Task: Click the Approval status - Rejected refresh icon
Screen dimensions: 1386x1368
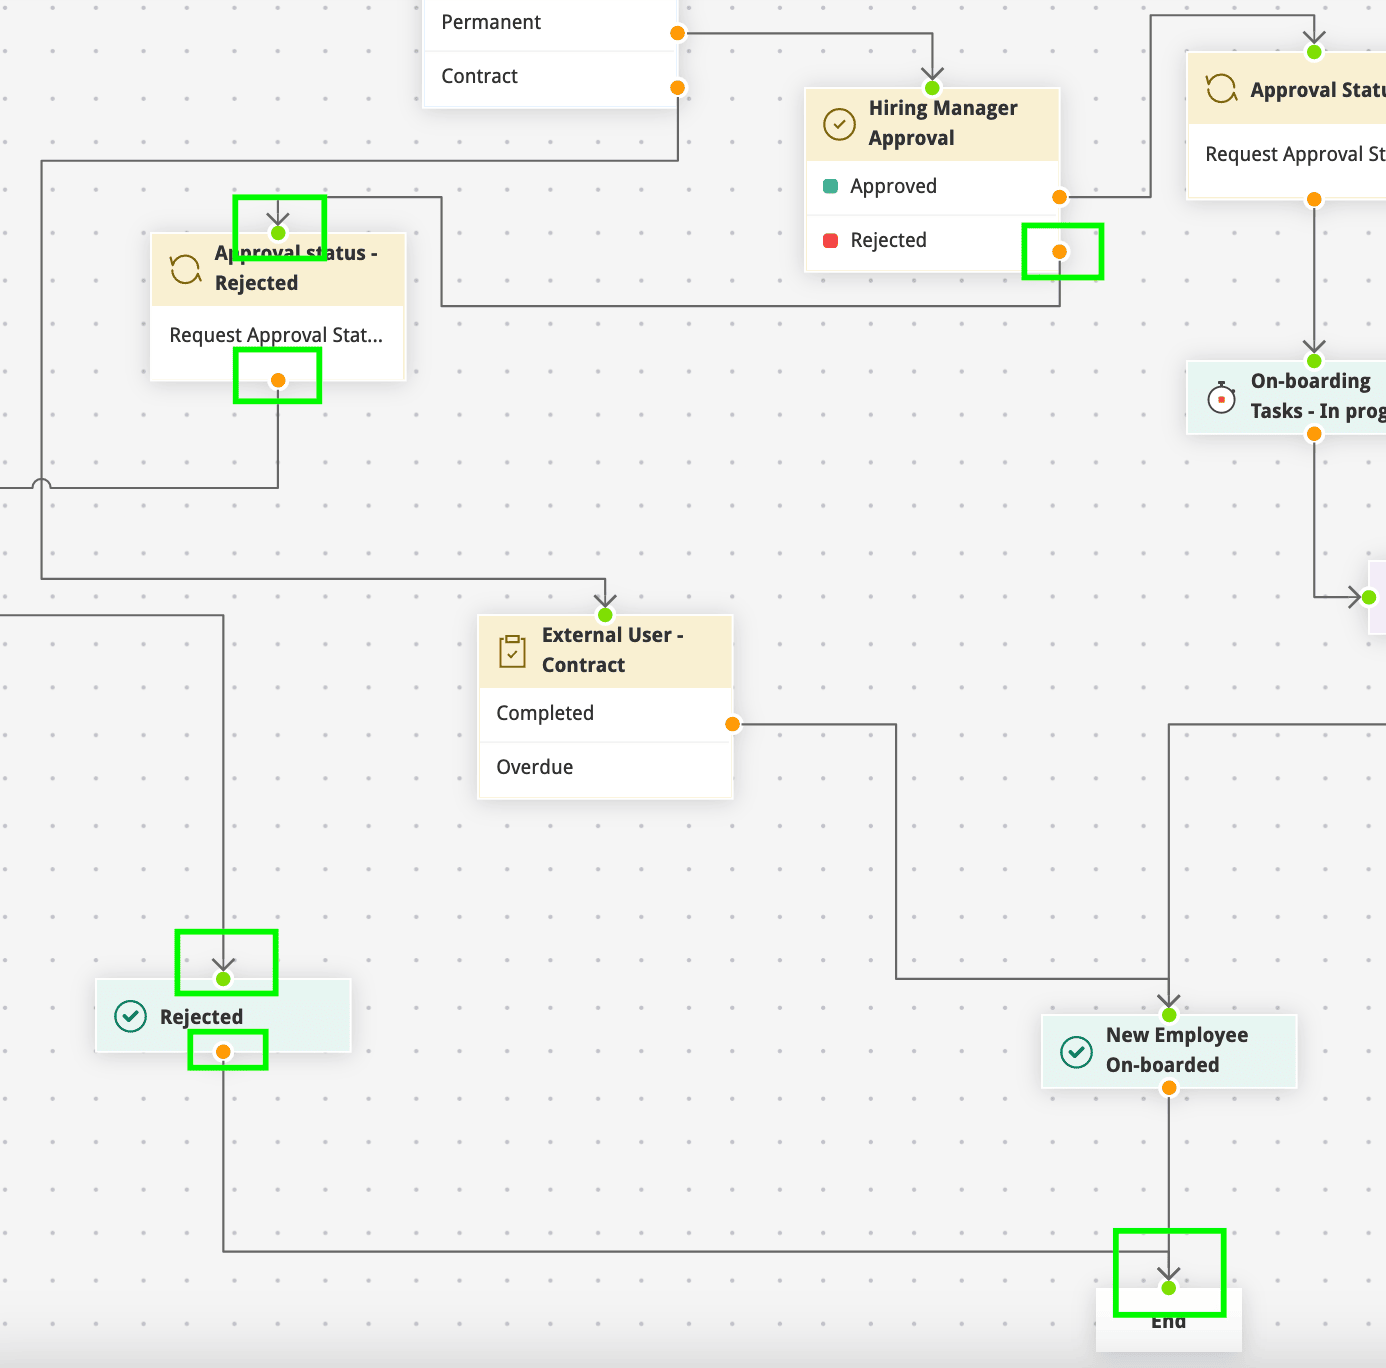Action: point(186,268)
